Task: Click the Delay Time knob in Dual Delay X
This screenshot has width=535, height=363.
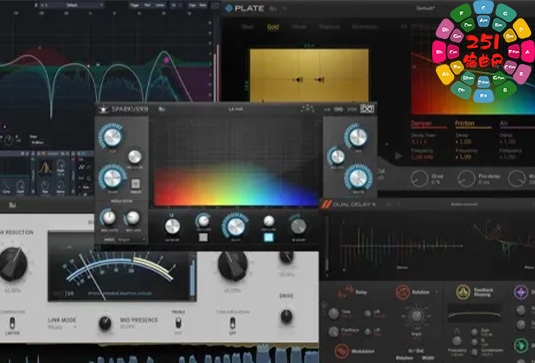Action: tap(333, 314)
